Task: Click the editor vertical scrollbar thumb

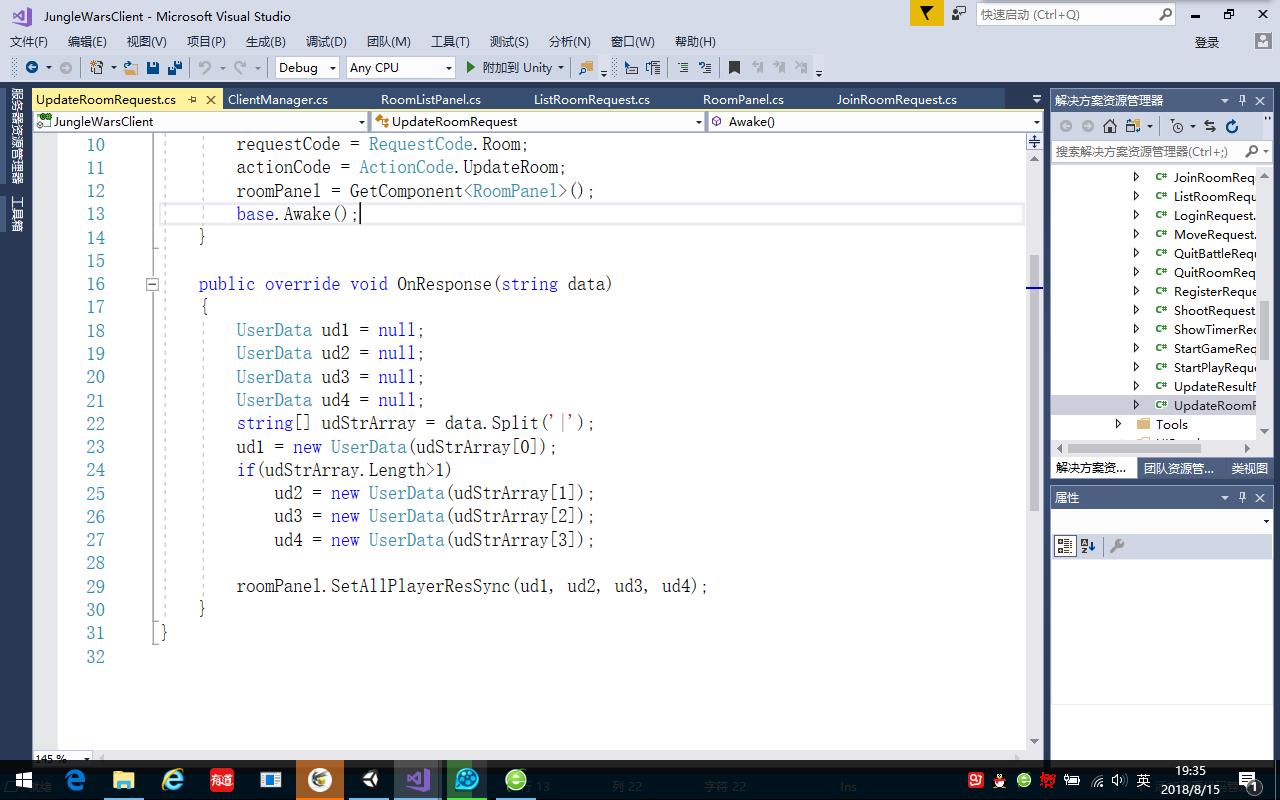Action: click(1034, 385)
